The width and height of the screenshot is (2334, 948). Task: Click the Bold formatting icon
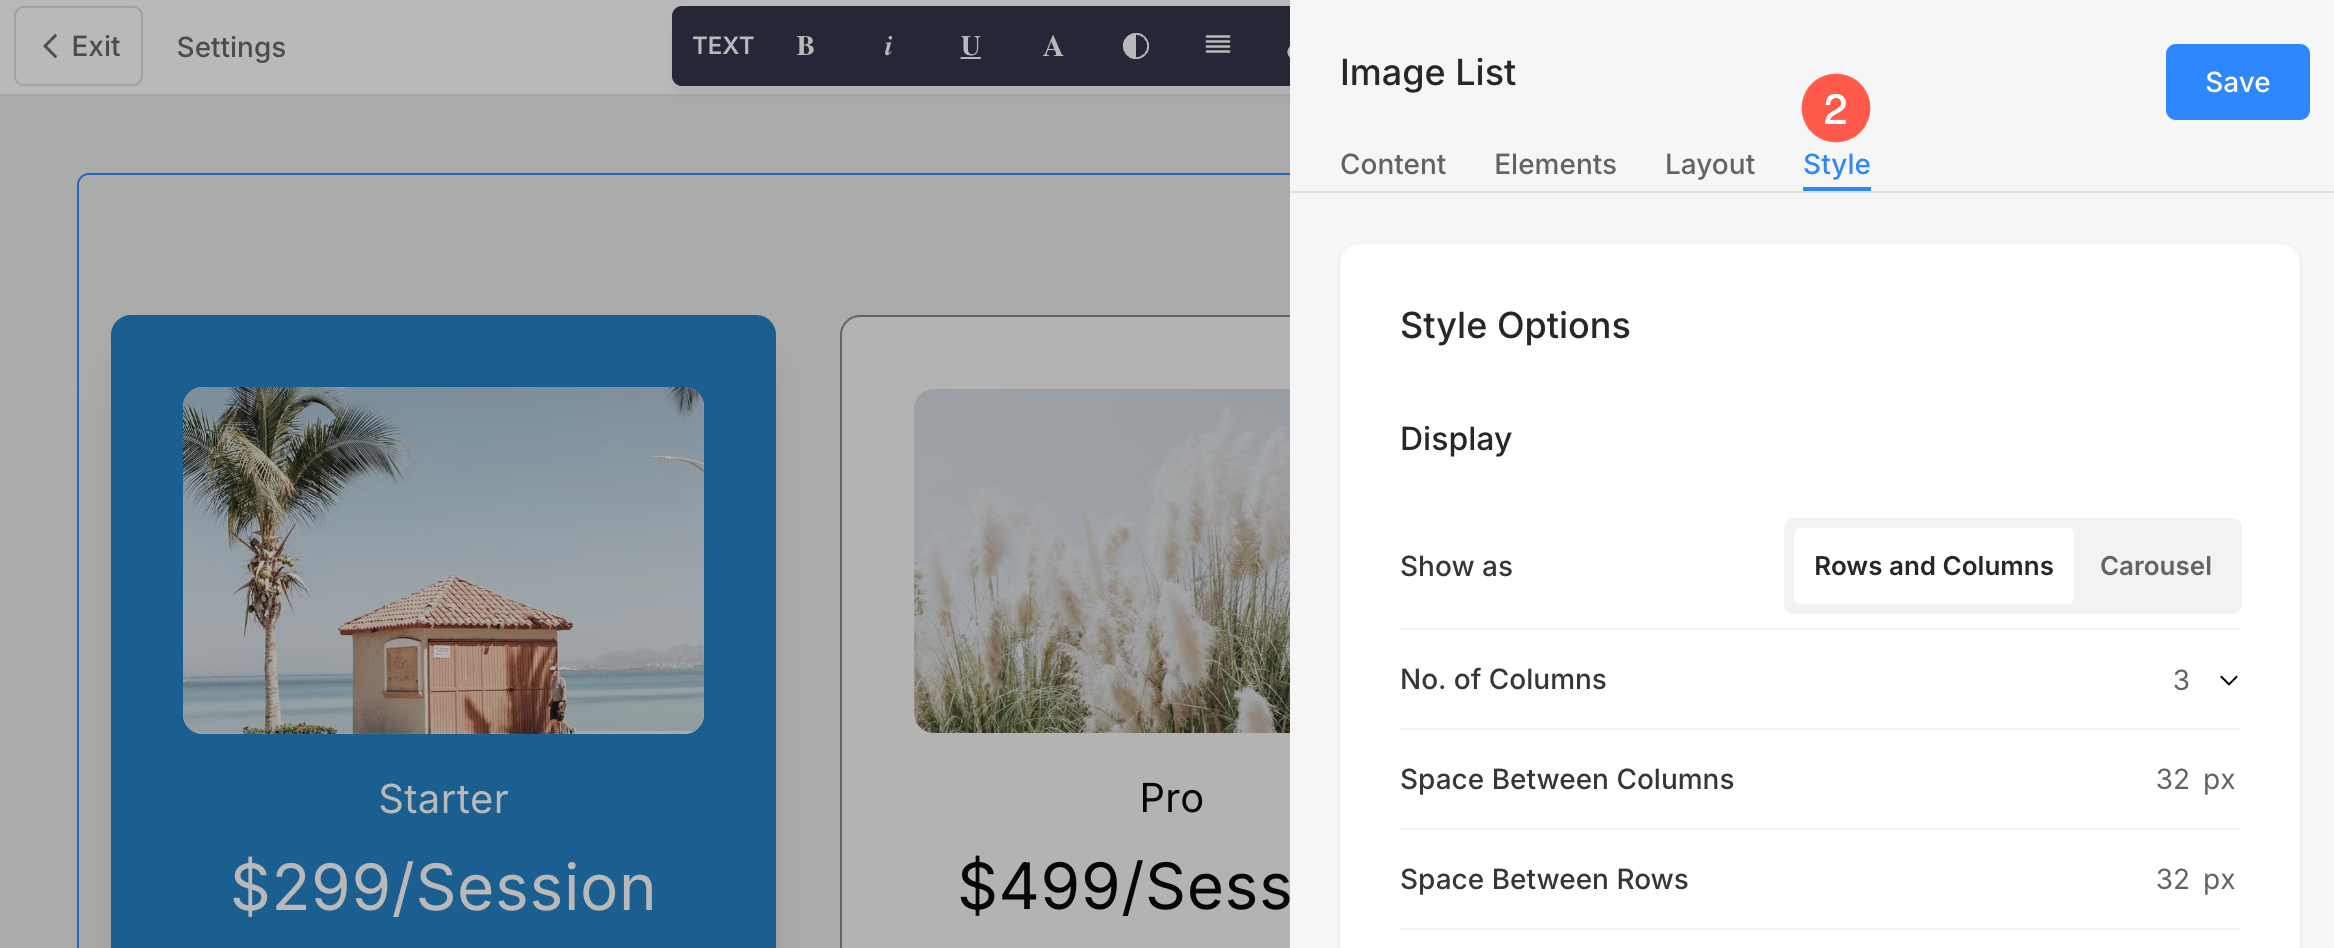pos(805,46)
